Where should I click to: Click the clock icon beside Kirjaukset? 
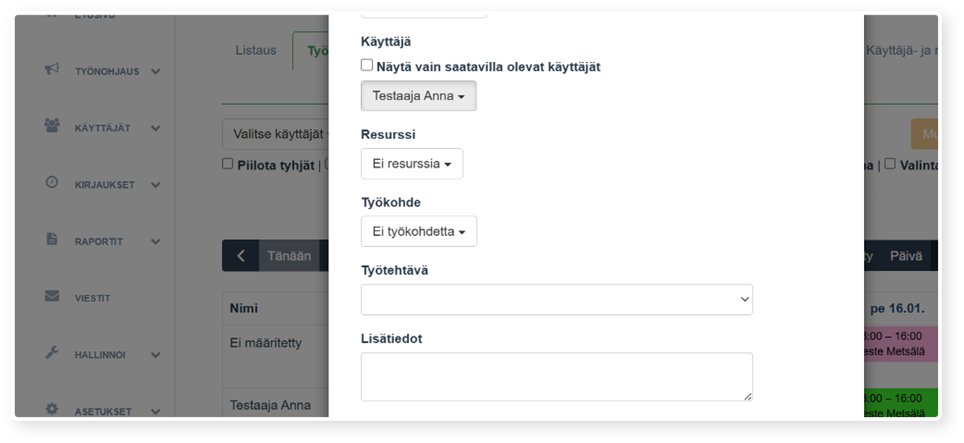(52, 182)
